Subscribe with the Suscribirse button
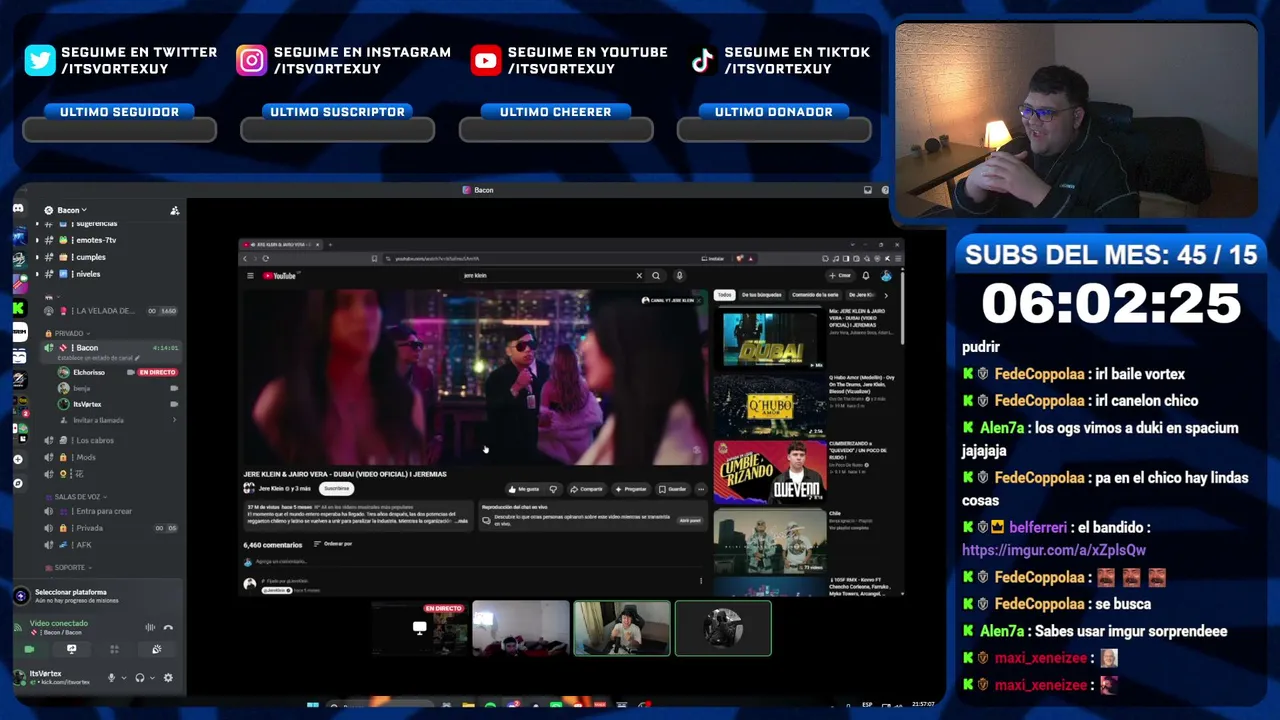 point(337,489)
